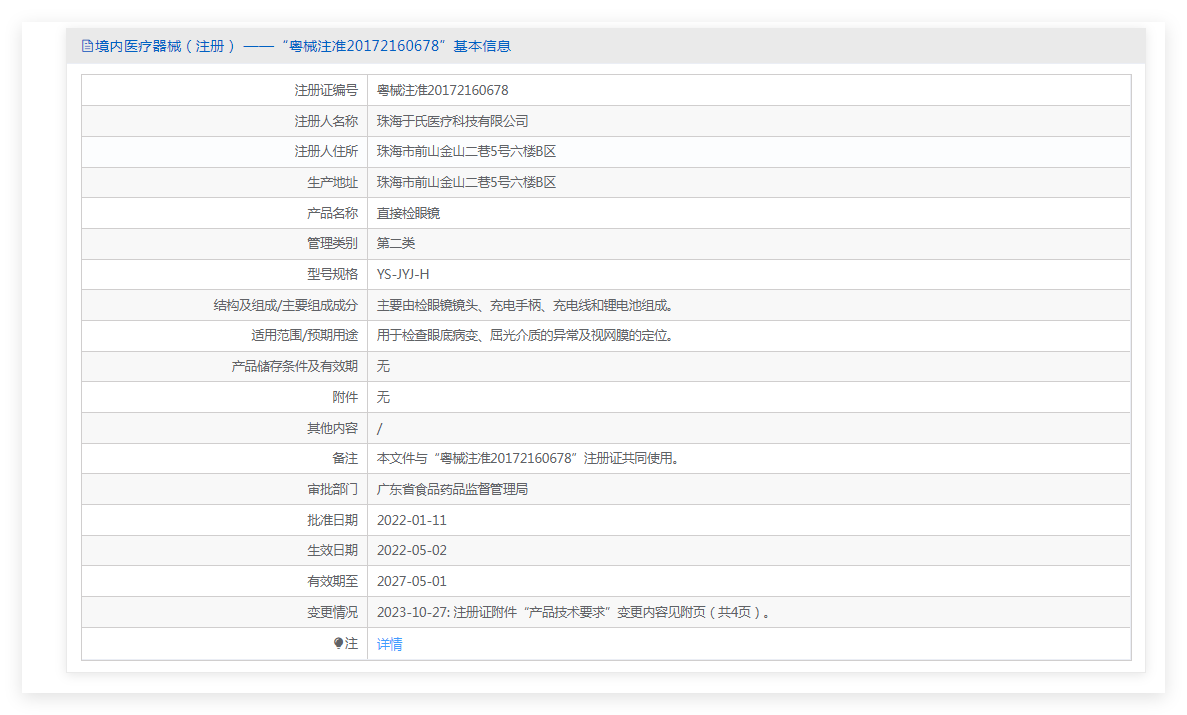
Task: Select the 产品储存条件及有效期 label
Action: point(294,367)
